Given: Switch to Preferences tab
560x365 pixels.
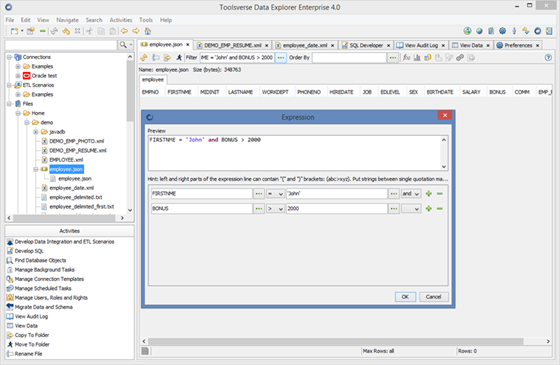Looking at the screenshot, I should 518,45.
